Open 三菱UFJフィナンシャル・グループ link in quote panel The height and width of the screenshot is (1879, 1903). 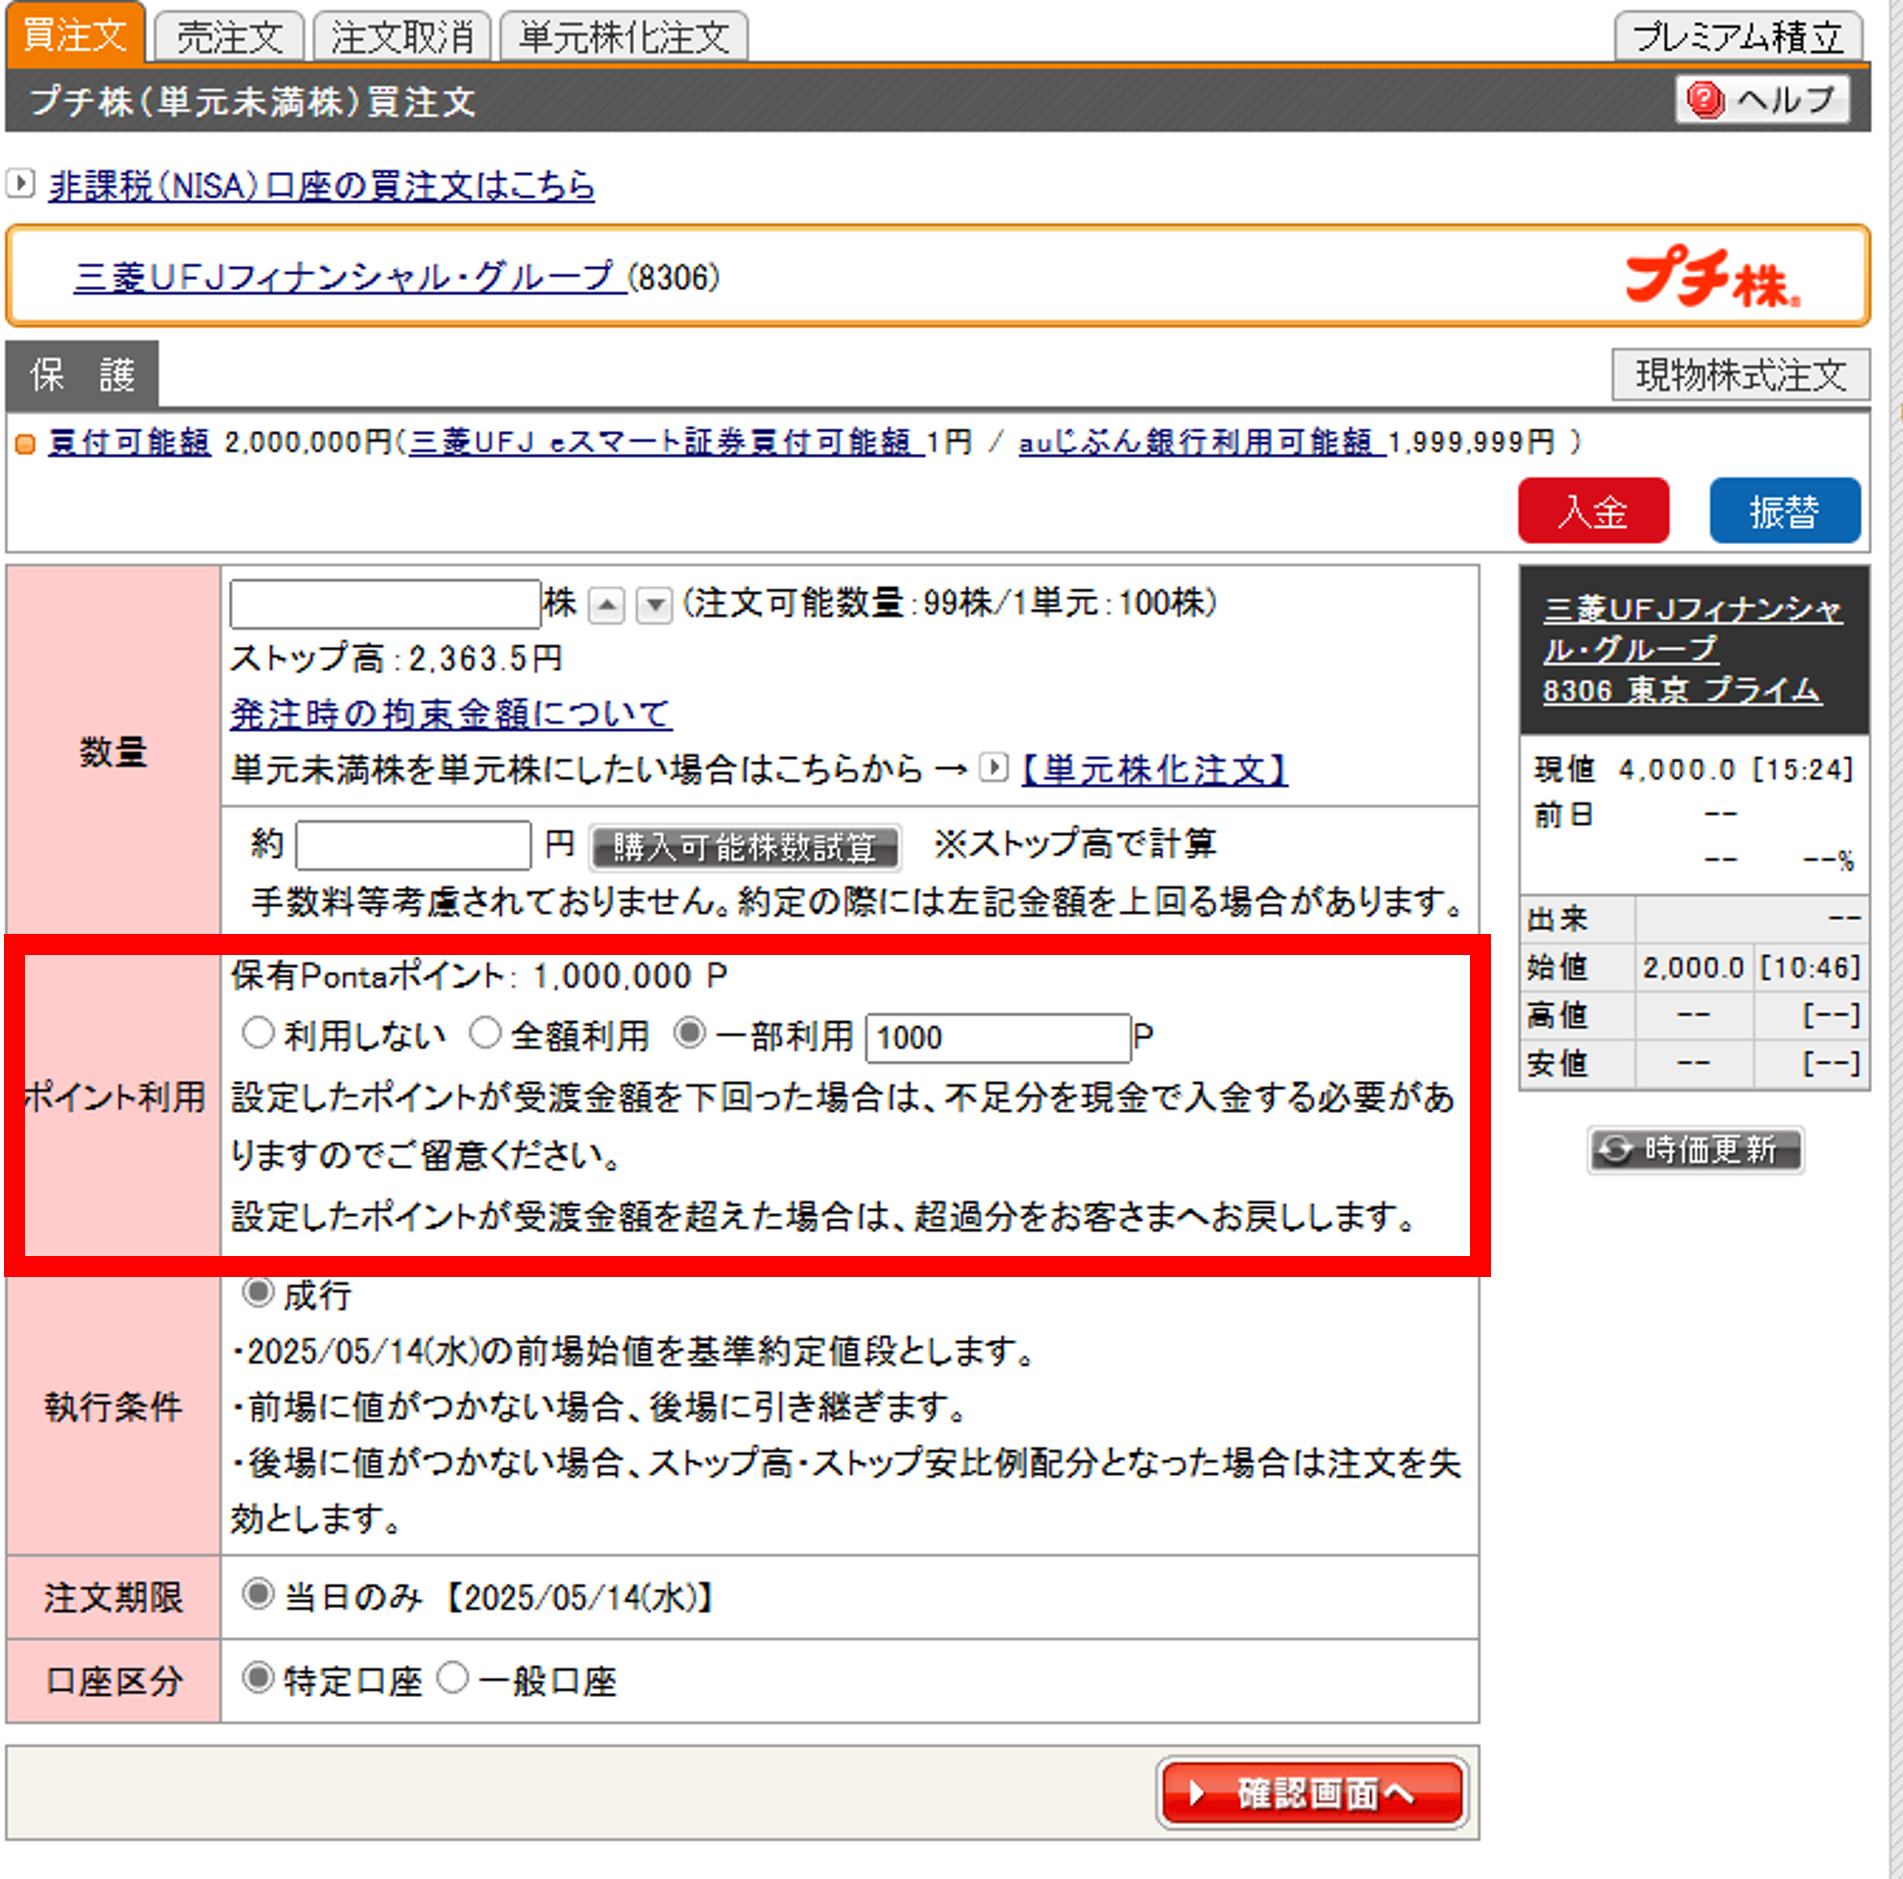coord(1692,629)
